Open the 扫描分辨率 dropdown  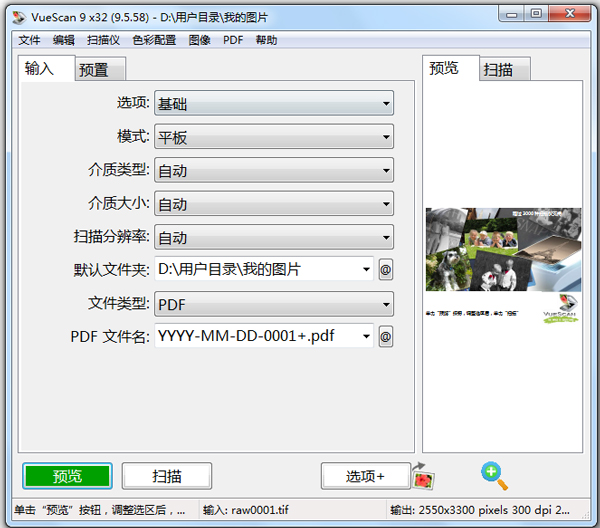click(x=274, y=237)
